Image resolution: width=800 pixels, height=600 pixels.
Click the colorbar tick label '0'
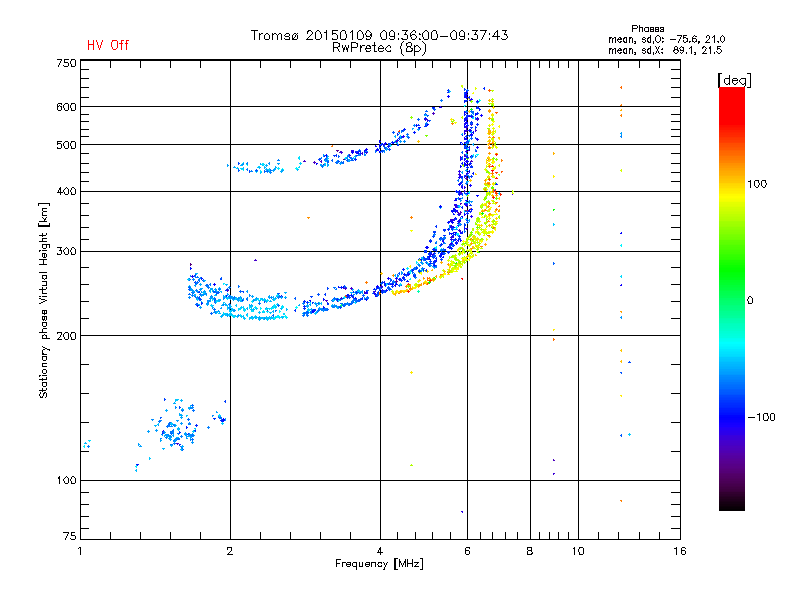click(749, 300)
